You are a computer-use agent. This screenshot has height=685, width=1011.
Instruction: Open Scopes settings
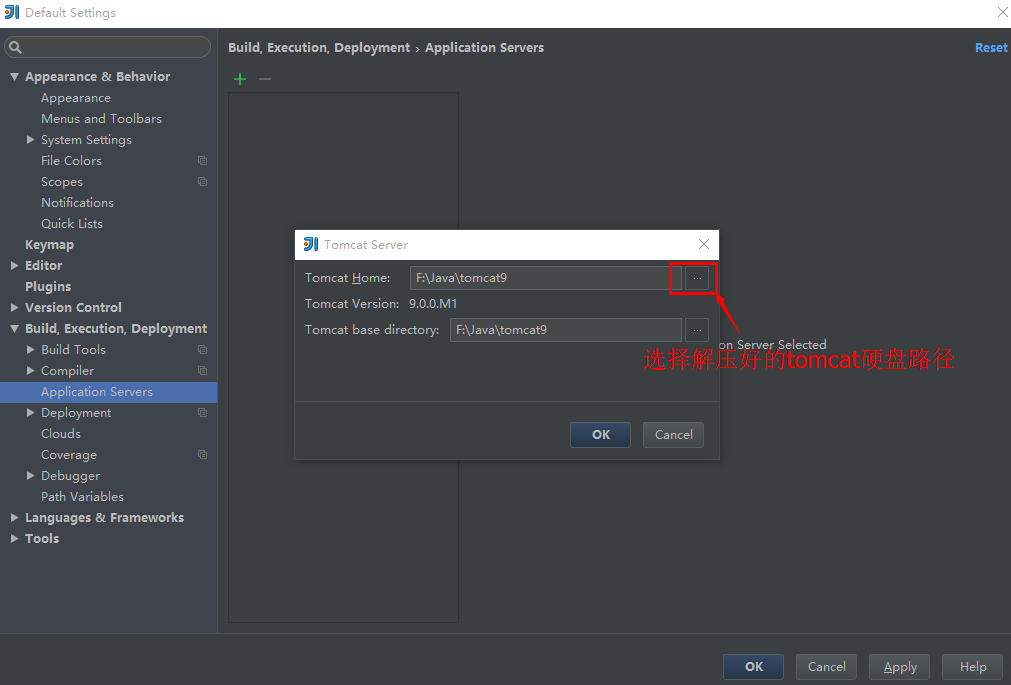tap(62, 182)
